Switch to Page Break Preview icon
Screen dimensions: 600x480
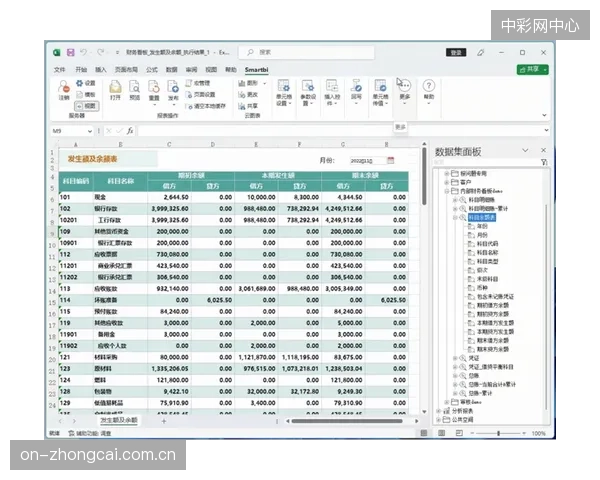[459, 433]
